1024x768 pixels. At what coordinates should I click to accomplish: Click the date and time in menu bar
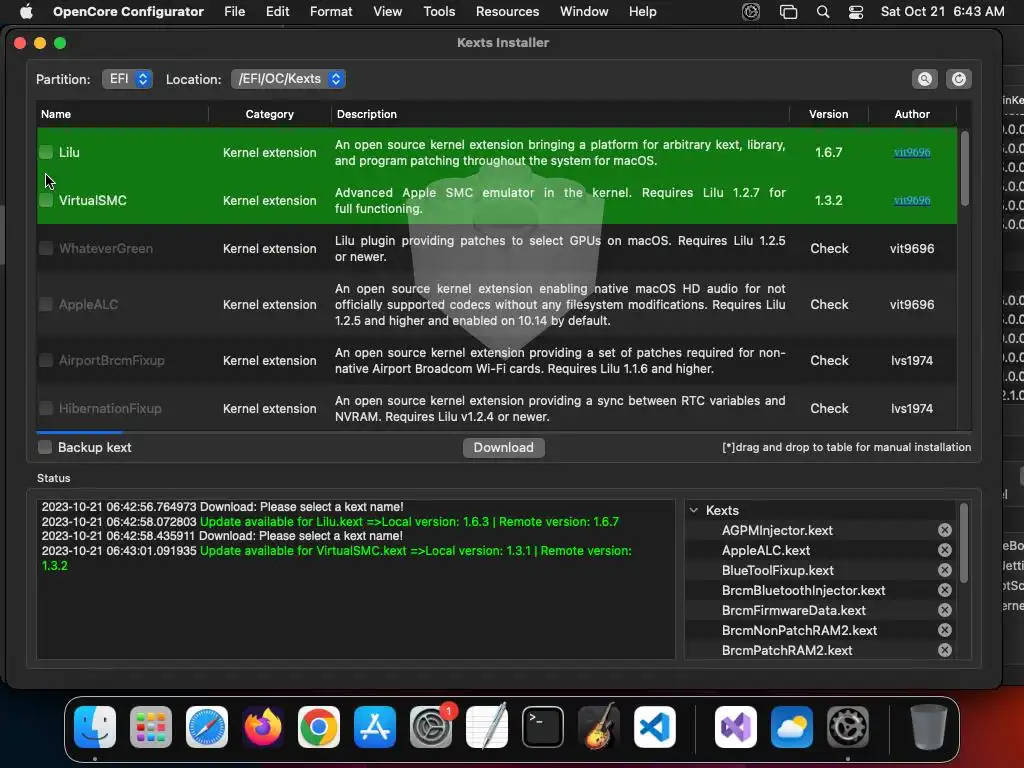[x=942, y=12]
